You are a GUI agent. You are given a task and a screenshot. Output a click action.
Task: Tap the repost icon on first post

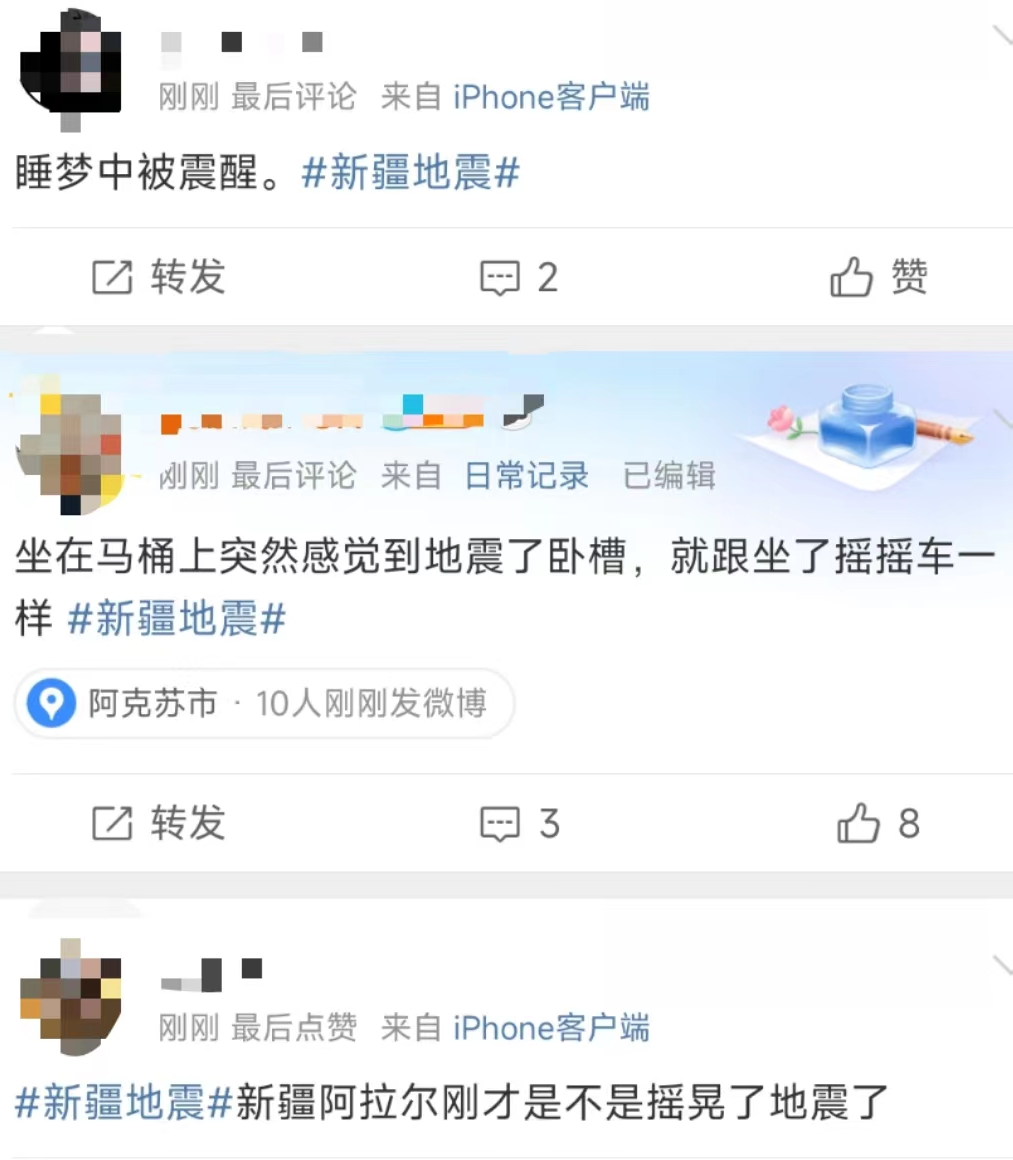click(112, 277)
